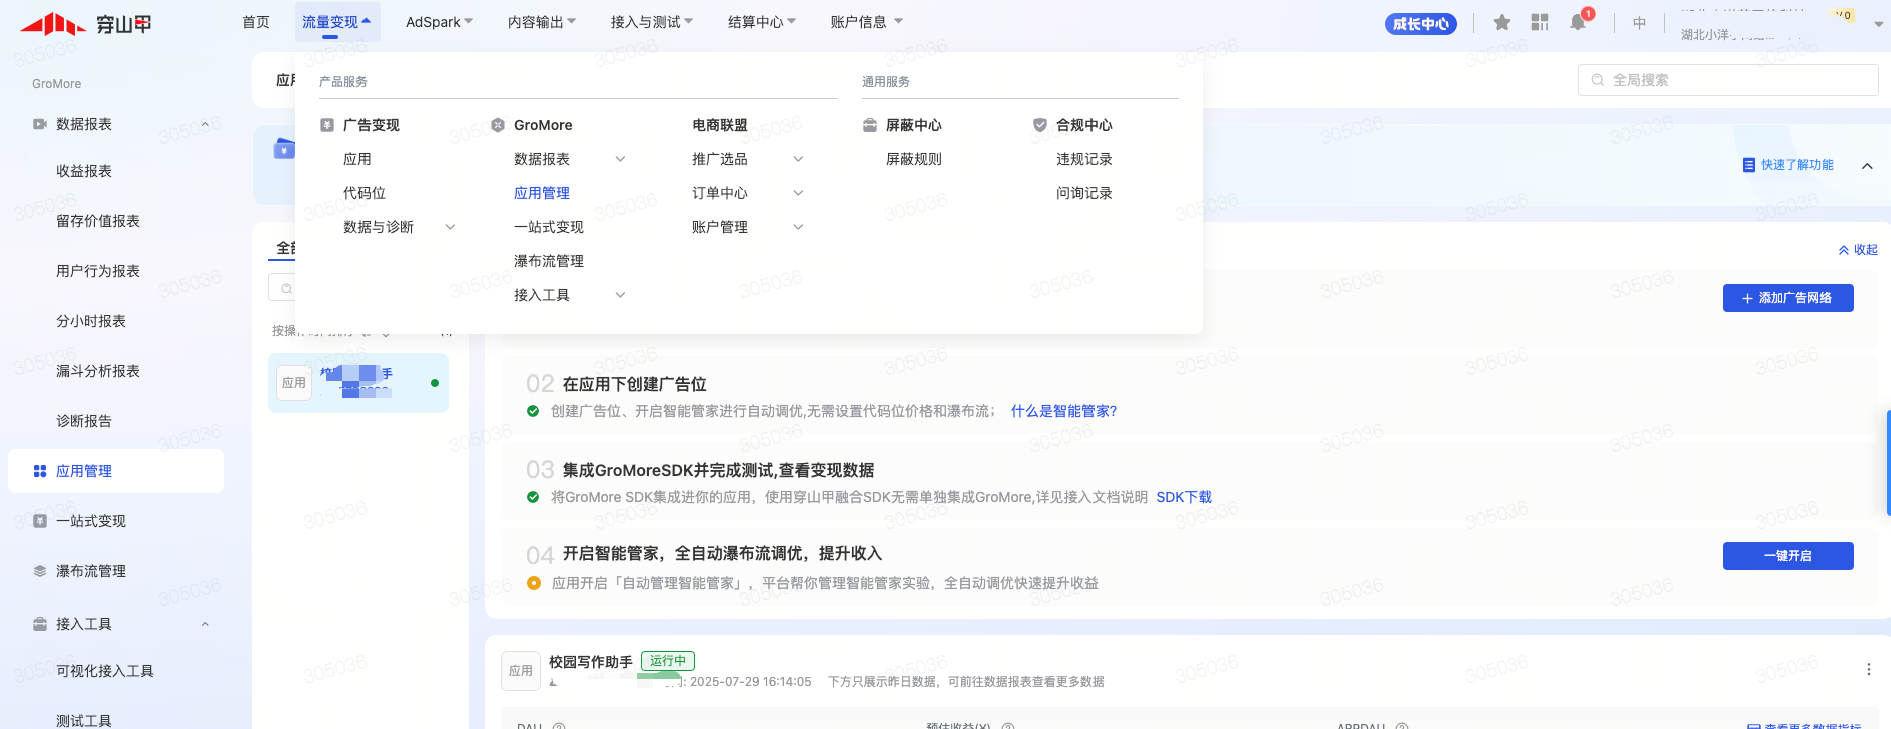Click the 成长中心 button
This screenshot has width=1891, height=729.
(1420, 24)
